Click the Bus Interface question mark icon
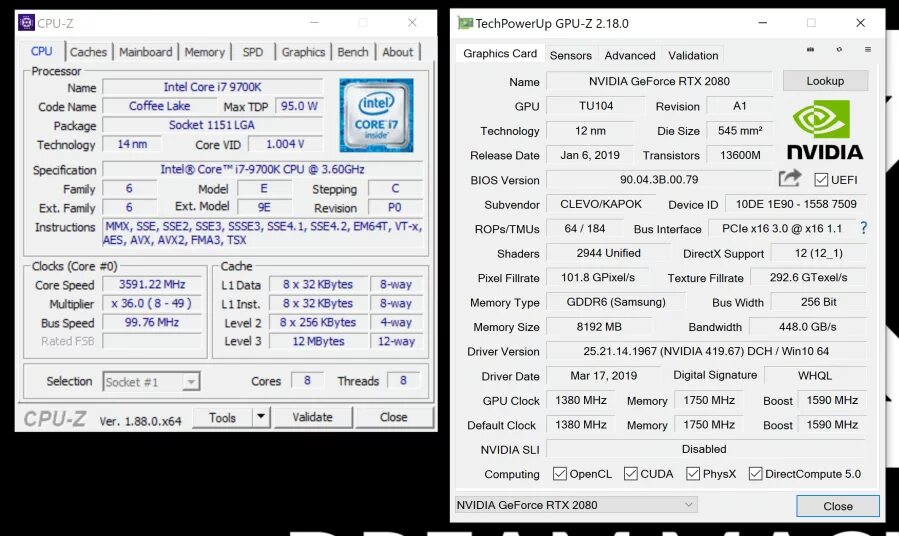The height and width of the screenshot is (536, 899). [x=863, y=228]
